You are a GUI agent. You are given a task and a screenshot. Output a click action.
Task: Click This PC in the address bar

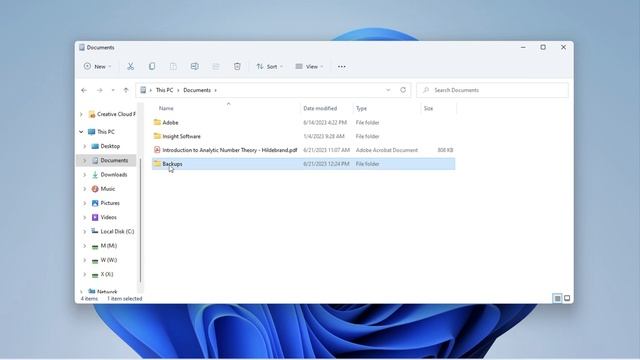[164, 90]
